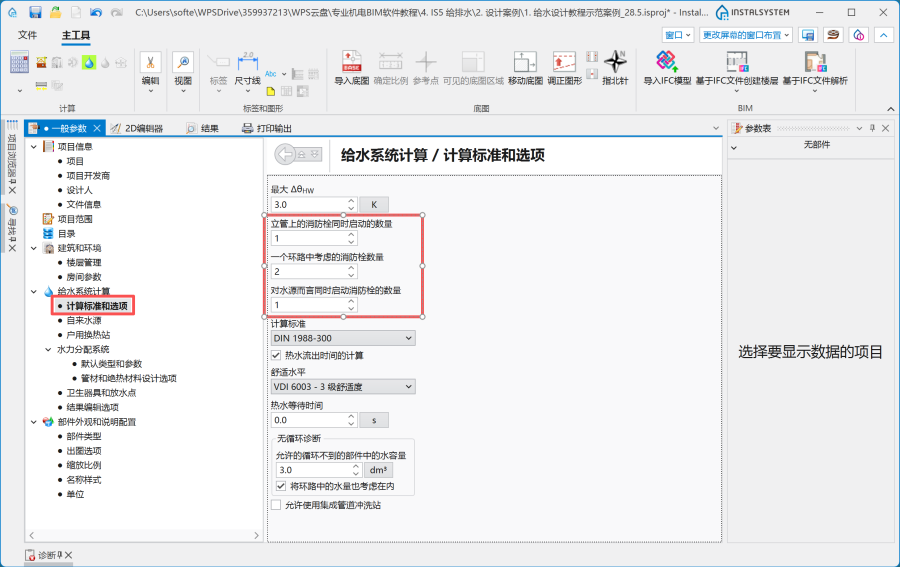Toggle 将环路中的水量也考虑在内 checkbox
This screenshot has width=900, height=567.
[x=282, y=486]
